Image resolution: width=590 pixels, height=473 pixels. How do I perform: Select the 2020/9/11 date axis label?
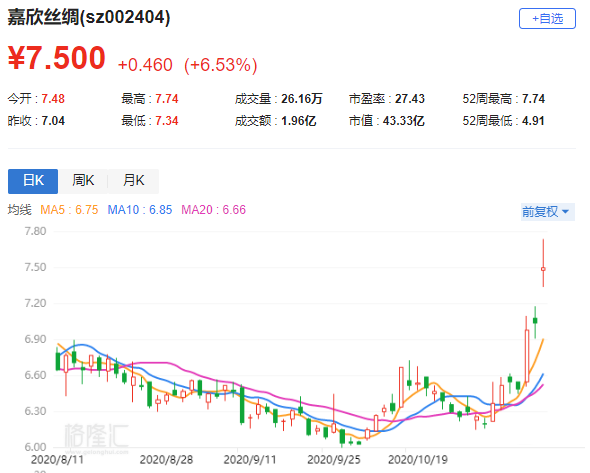(x=250, y=460)
